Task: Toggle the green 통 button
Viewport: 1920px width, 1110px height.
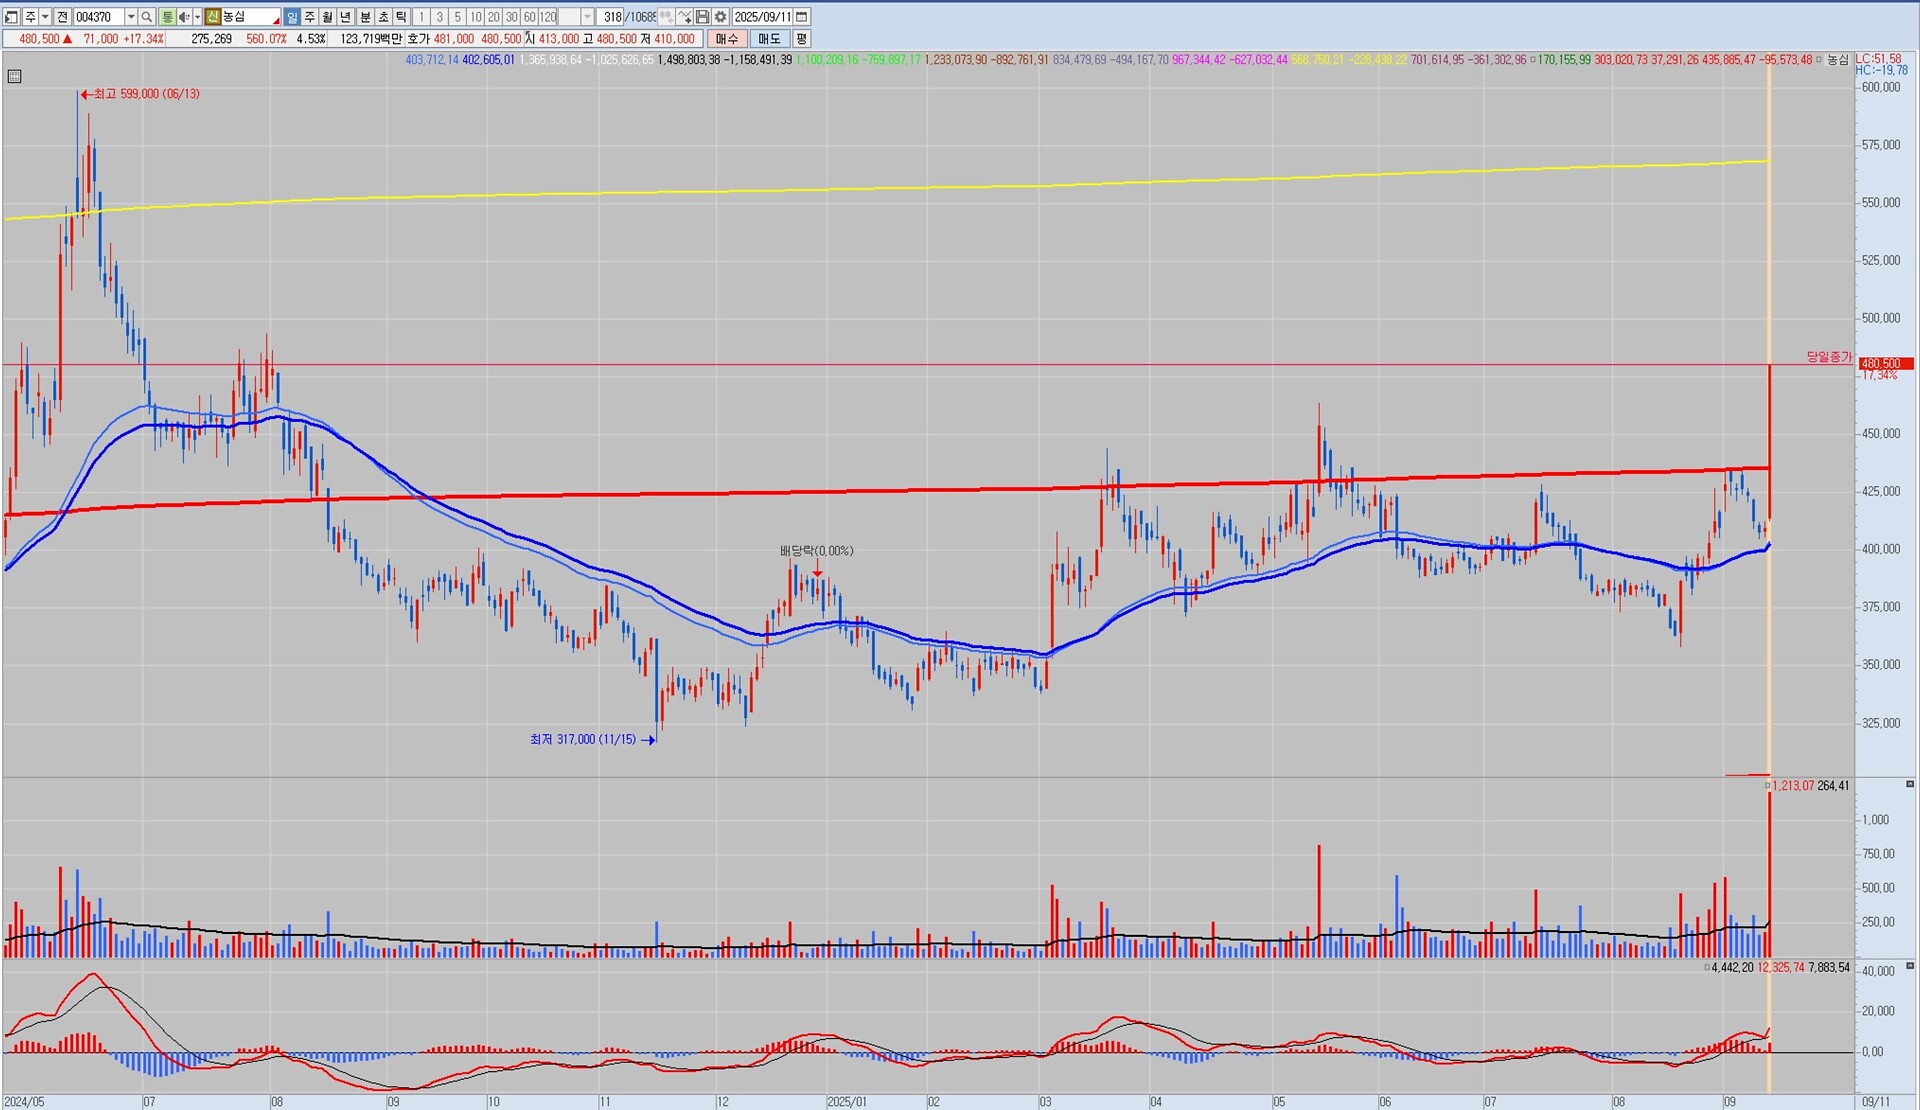Action: click(167, 17)
